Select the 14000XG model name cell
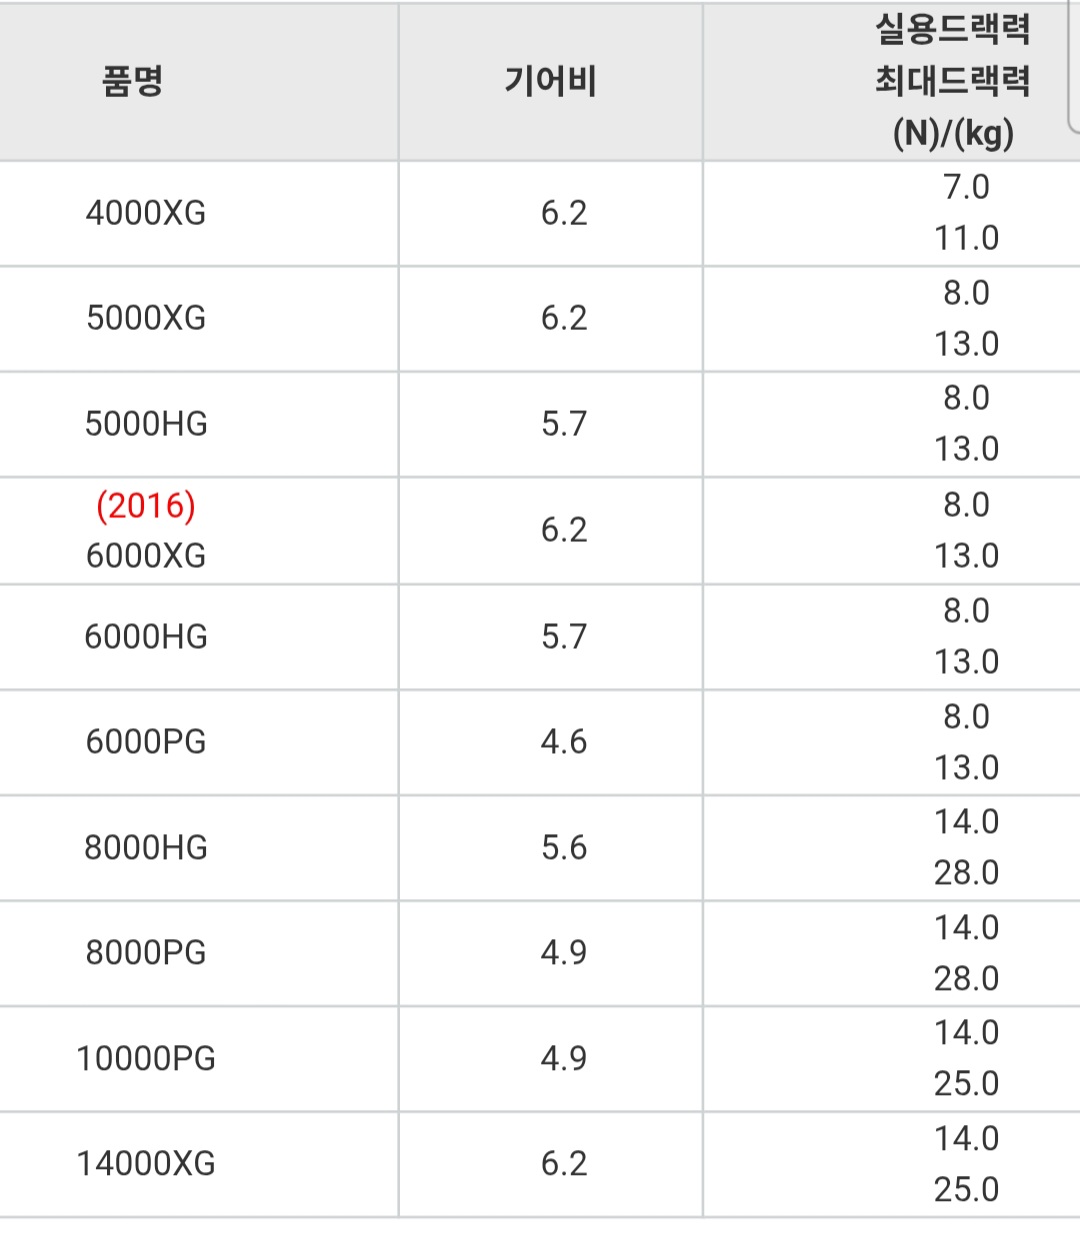Image resolution: width=1080 pixels, height=1244 pixels. point(146,1164)
